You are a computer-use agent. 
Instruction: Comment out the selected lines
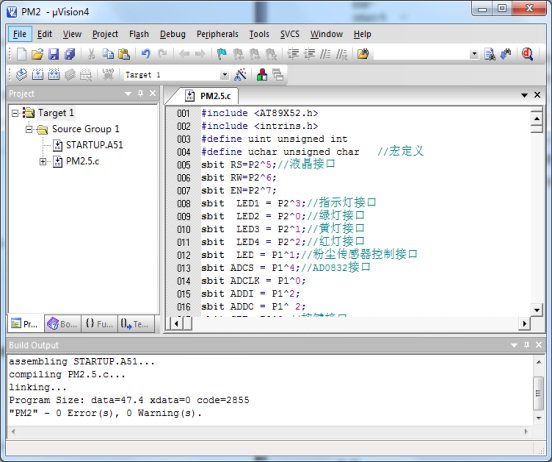(325, 54)
